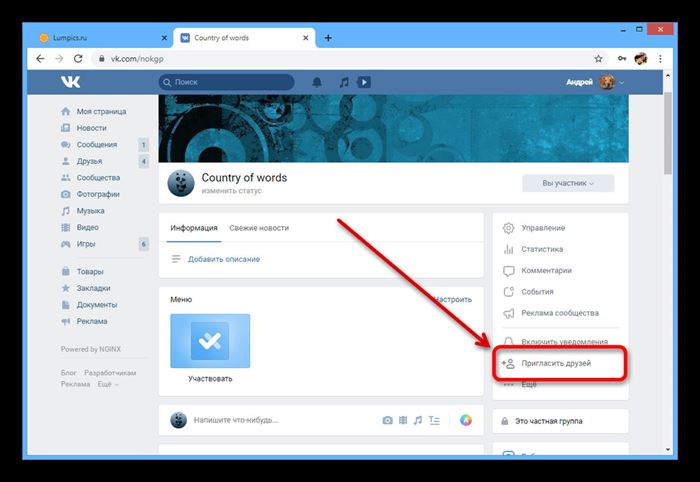Switch to the Свежие новости tab
This screenshot has height=482, width=700.
[259, 228]
